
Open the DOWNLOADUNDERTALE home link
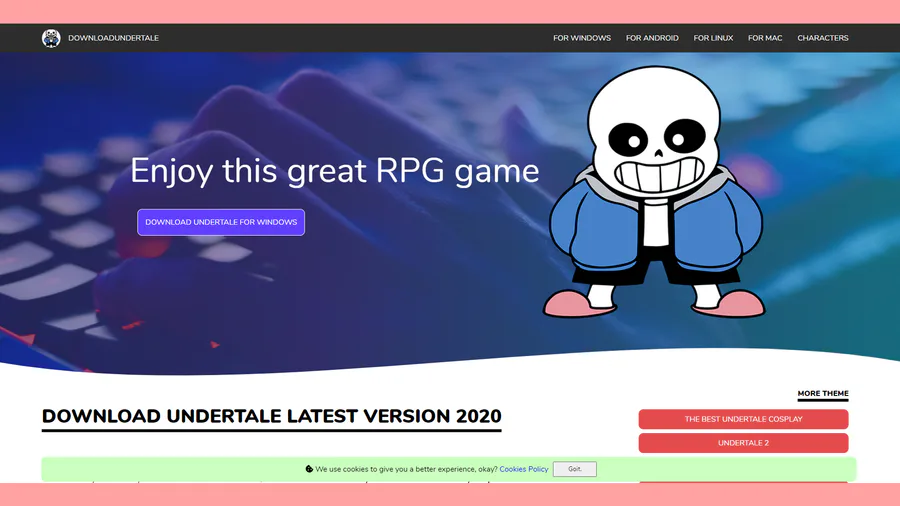(113, 38)
